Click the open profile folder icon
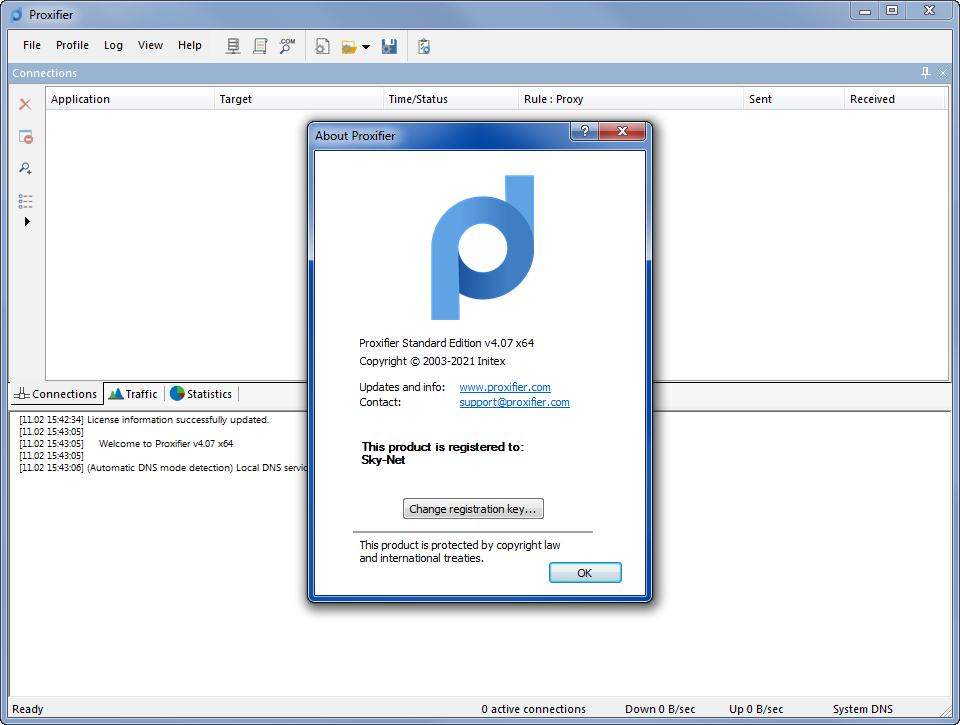The width and height of the screenshot is (960, 725). click(349, 47)
